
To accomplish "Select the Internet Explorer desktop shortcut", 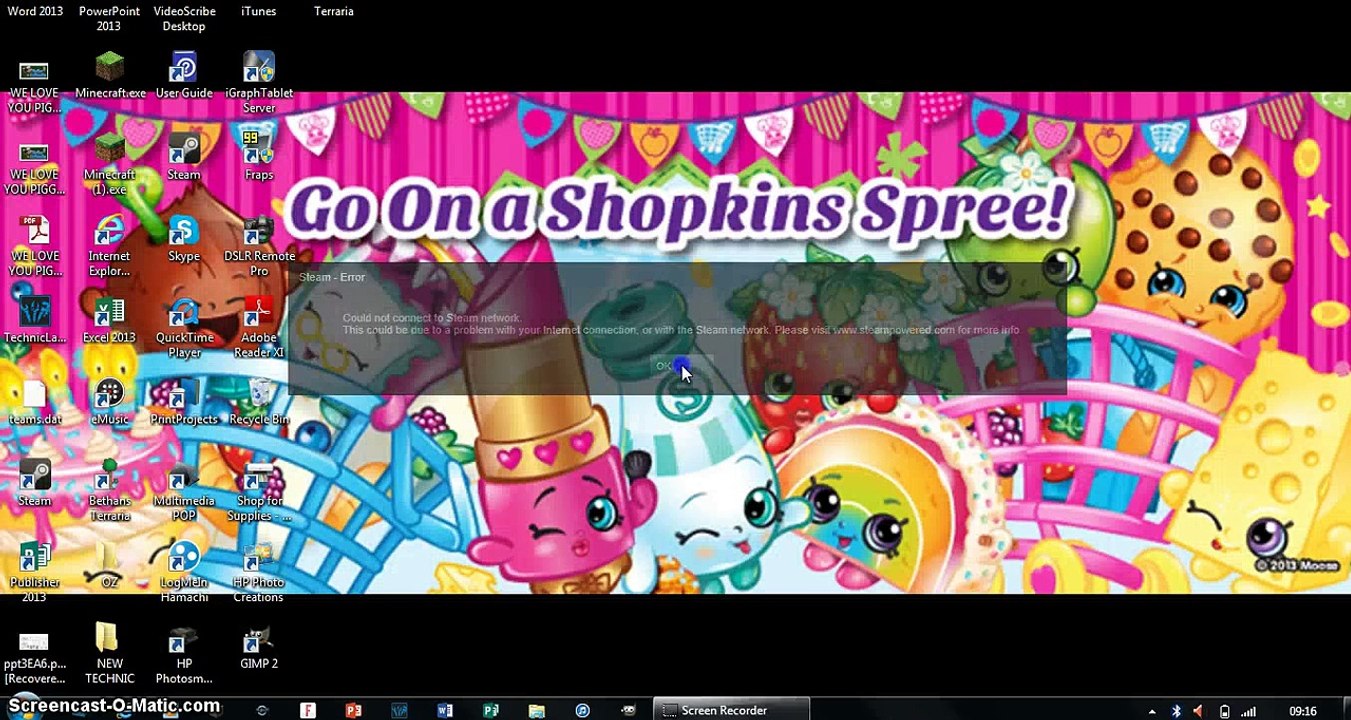I will [x=109, y=247].
